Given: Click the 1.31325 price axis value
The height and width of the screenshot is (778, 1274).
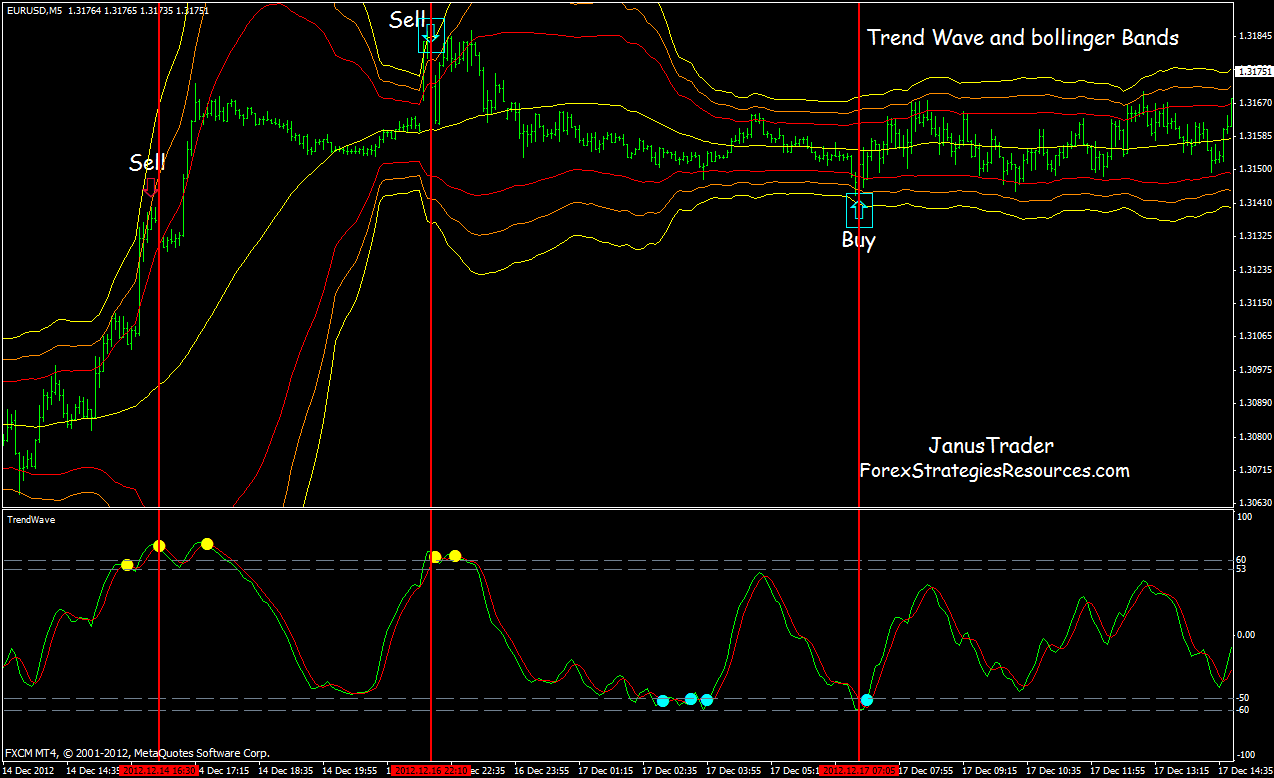Looking at the screenshot, I should [1254, 236].
